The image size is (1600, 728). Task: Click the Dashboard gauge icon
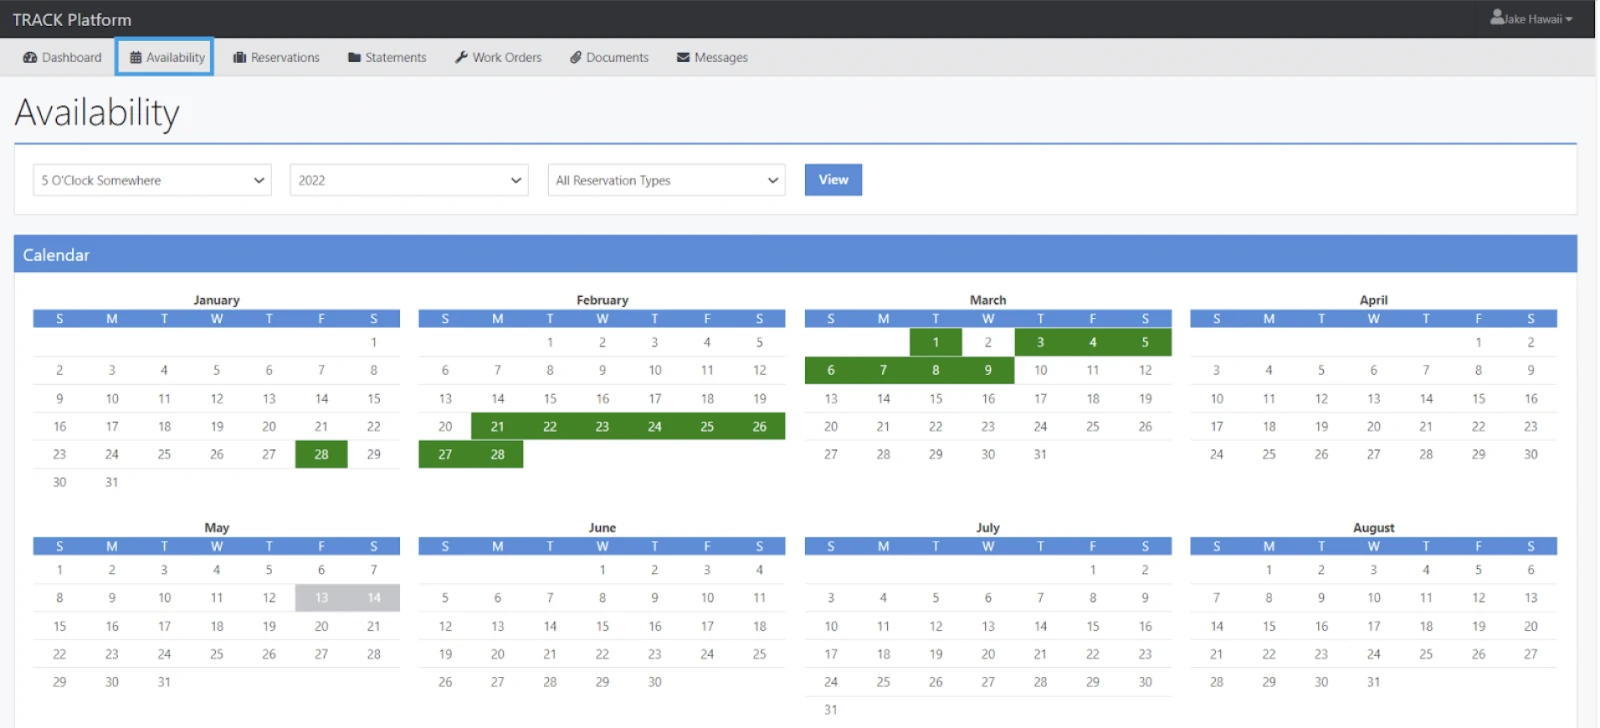[x=30, y=58]
